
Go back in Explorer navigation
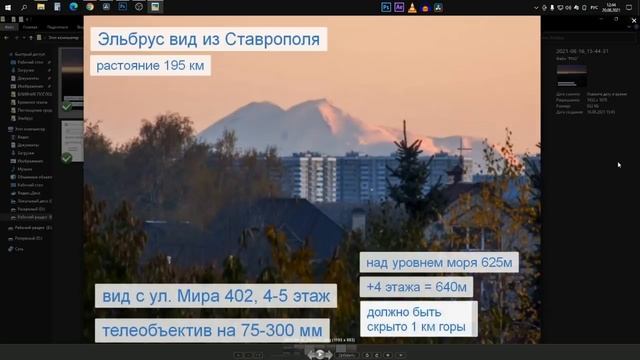pyautogui.click(x=6, y=38)
